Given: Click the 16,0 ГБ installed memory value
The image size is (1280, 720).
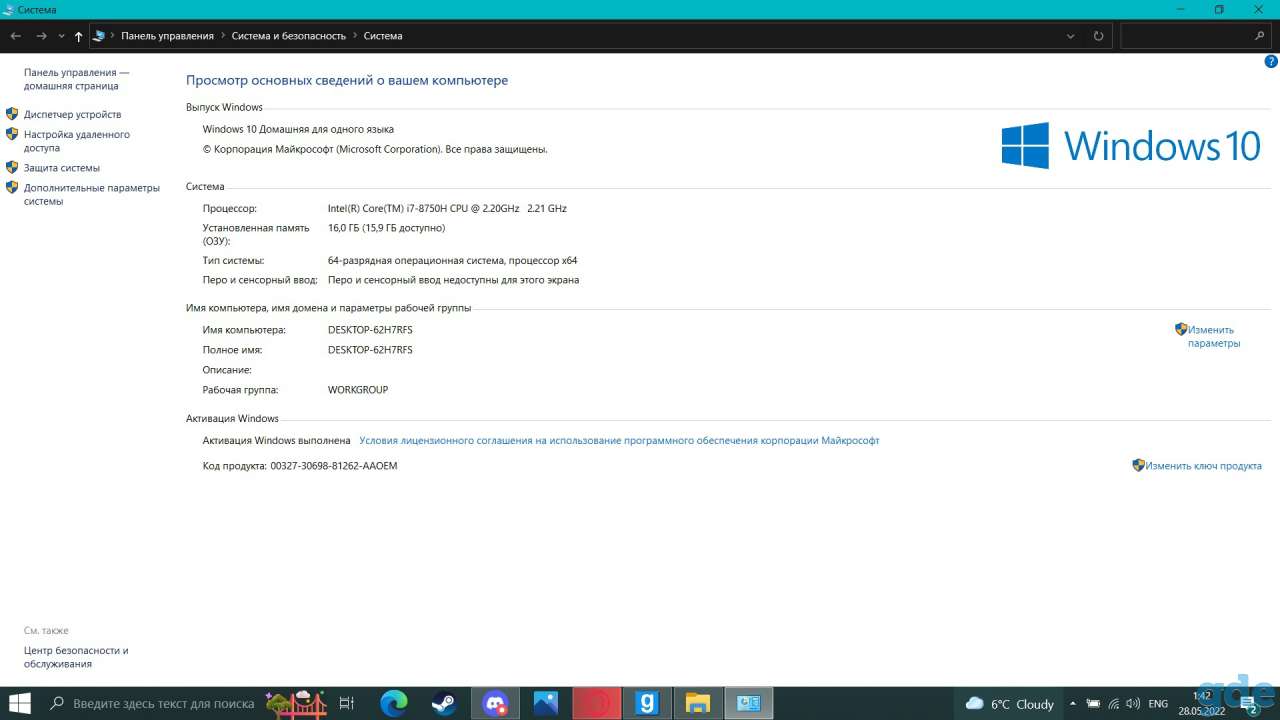Looking at the screenshot, I should click(386, 228).
